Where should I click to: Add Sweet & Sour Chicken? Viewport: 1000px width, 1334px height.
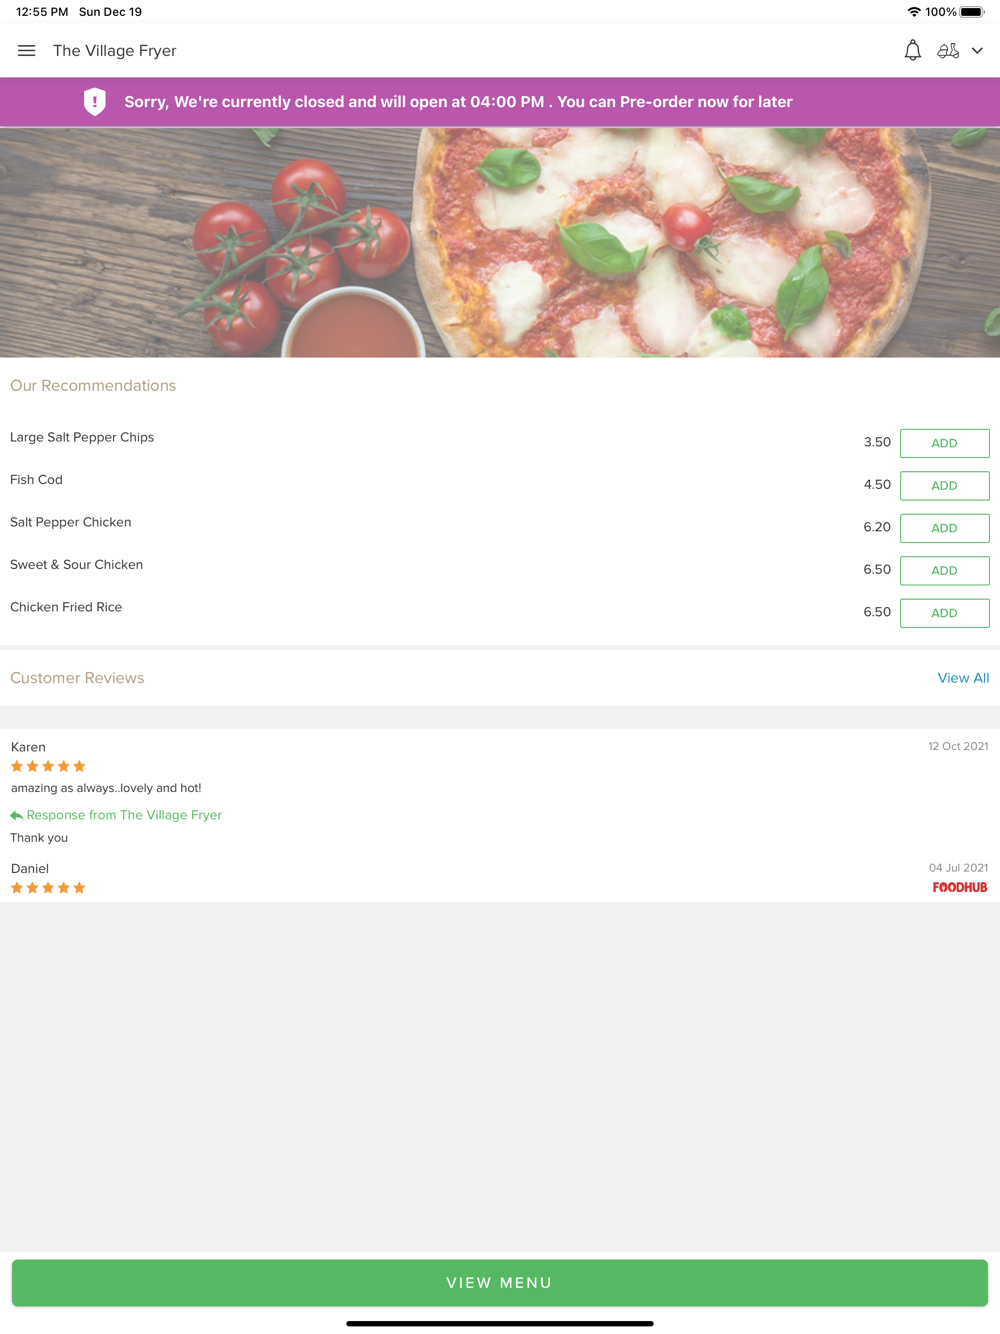(x=944, y=571)
